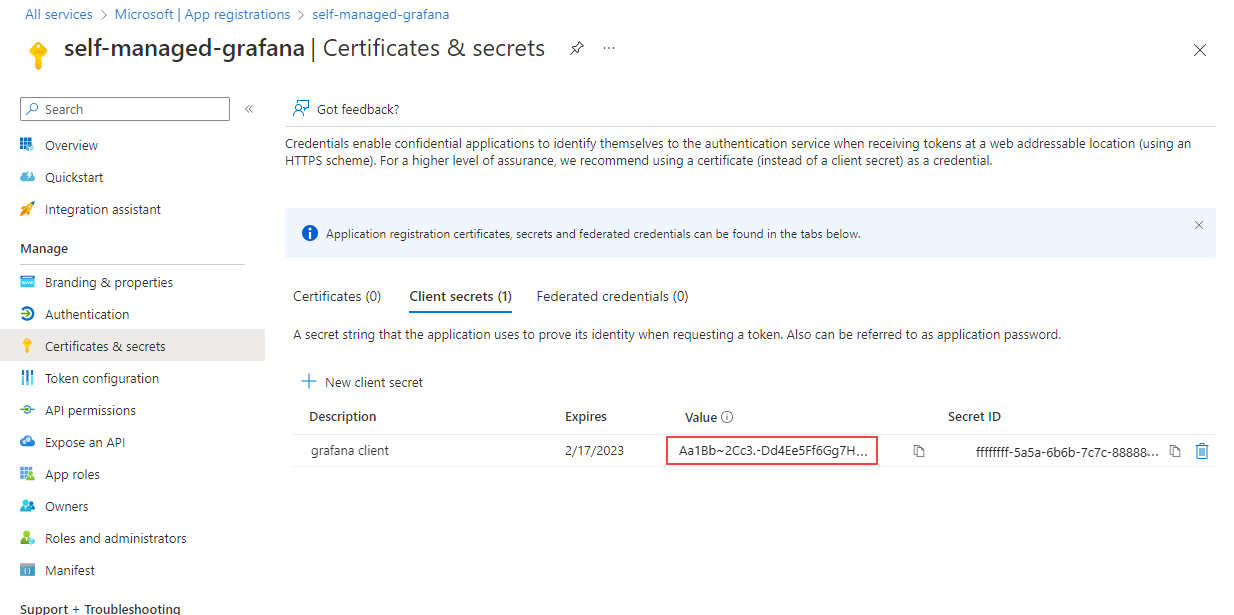Click the Overview icon in sidebar
The height and width of the screenshot is (615, 1234).
pos(27,145)
